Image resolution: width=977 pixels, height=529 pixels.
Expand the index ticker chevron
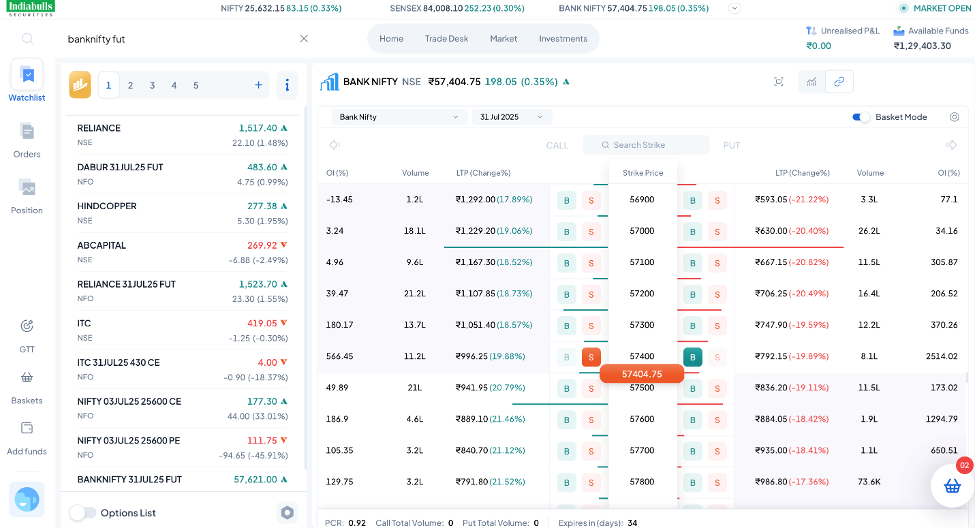pyautogui.click(x=735, y=9)
